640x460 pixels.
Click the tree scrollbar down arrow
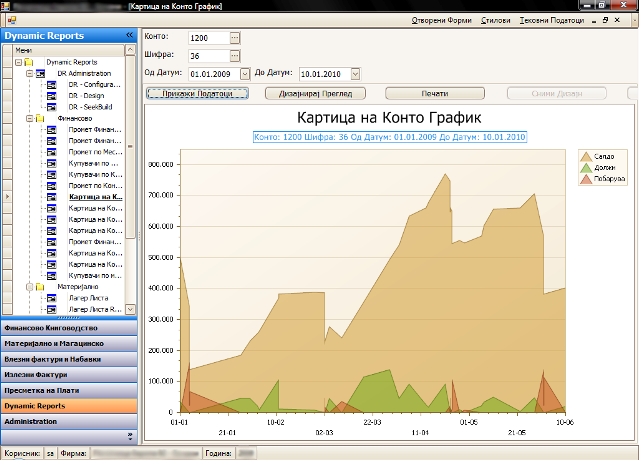pyautogui.click(x=130, y=309)
